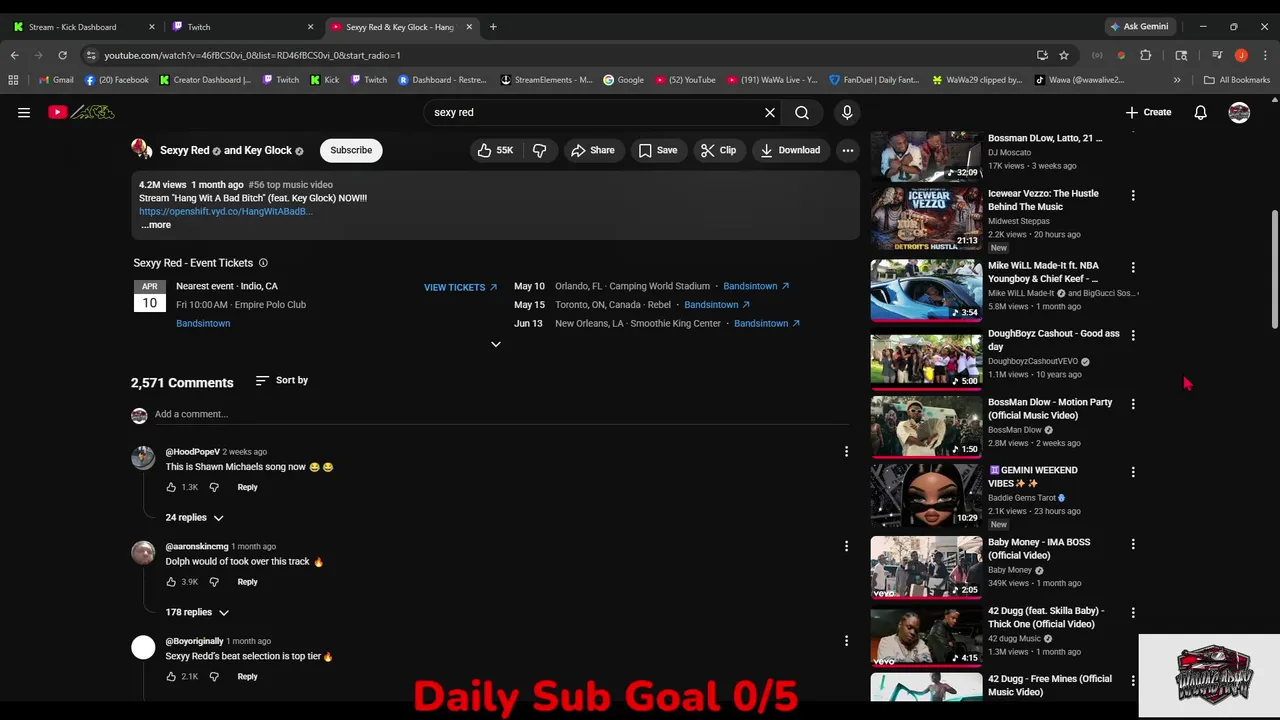The width and height of the screenshot is (1280, 720).
Task: Open menu for Mike WiLL Made-It video
Action: coord(1133,268)
